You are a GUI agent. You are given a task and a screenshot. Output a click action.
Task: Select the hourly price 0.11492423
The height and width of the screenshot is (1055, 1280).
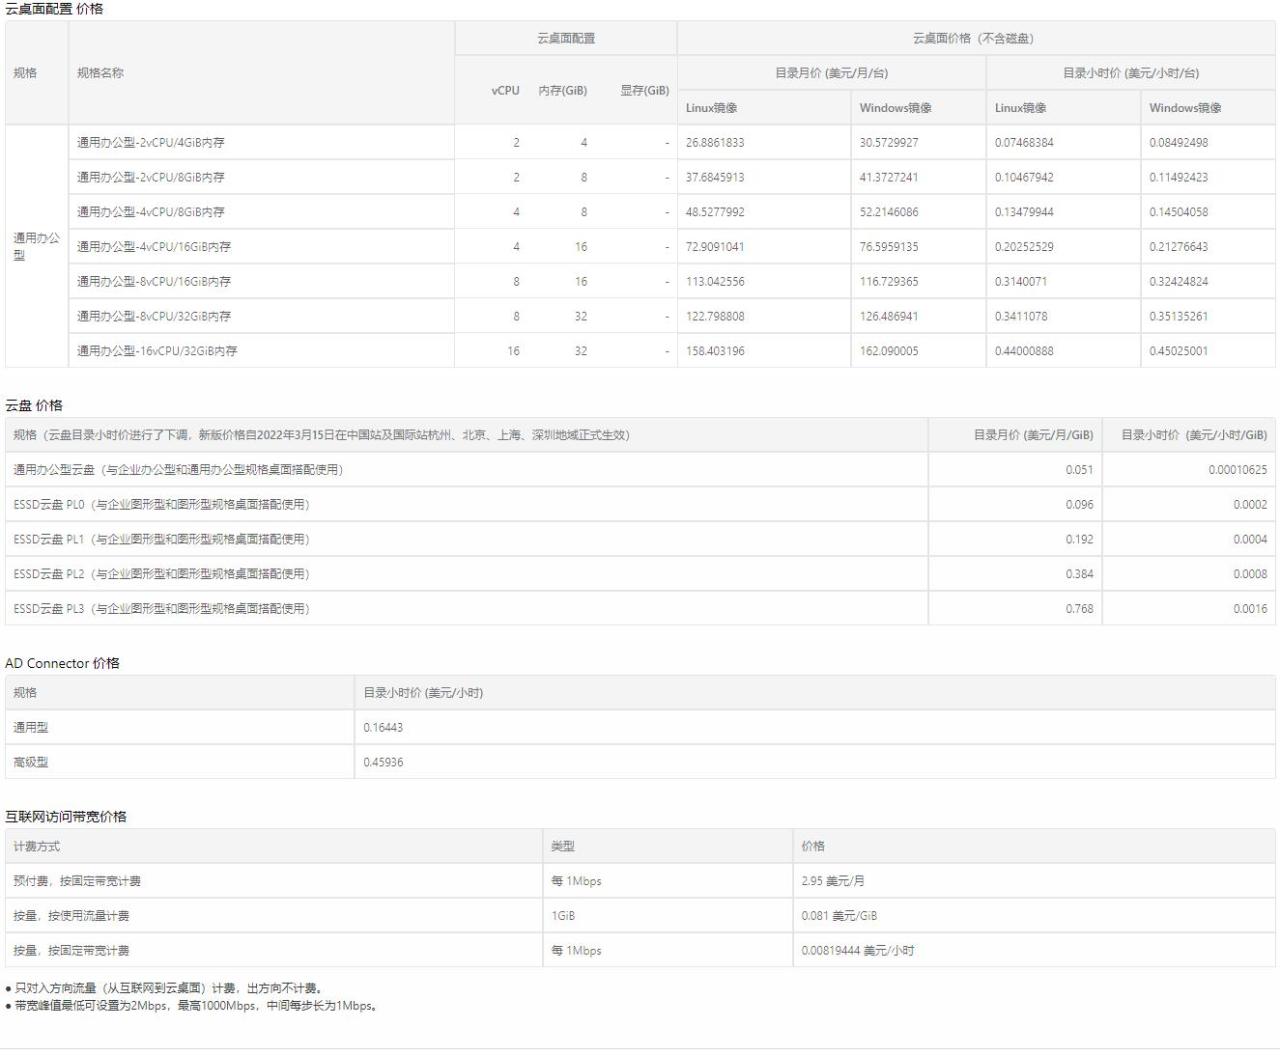[1179, 178]
